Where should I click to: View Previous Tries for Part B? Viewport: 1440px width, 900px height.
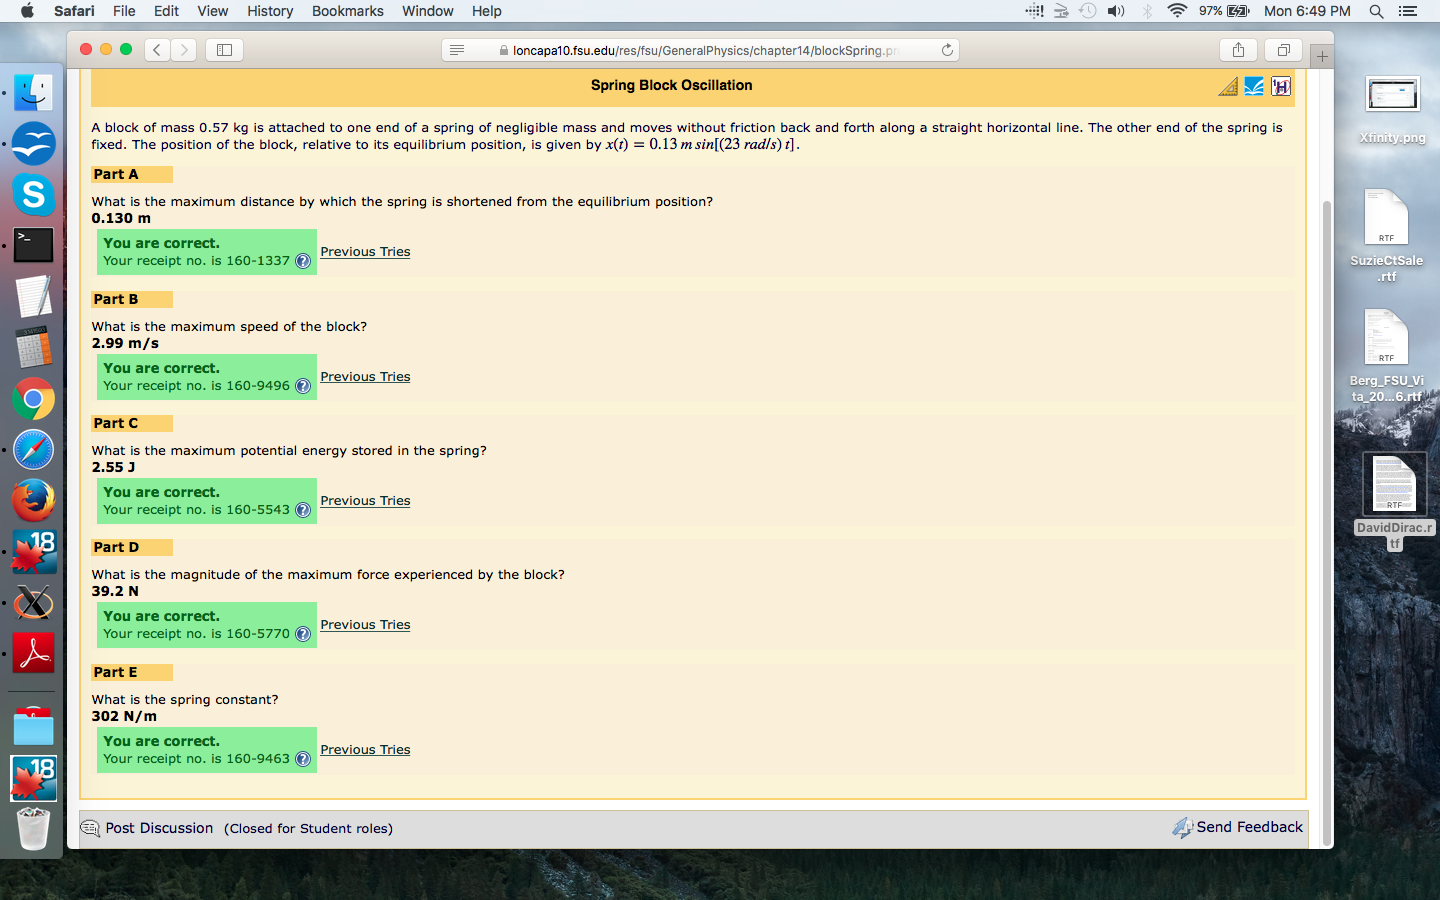click(x=365, y=377)
